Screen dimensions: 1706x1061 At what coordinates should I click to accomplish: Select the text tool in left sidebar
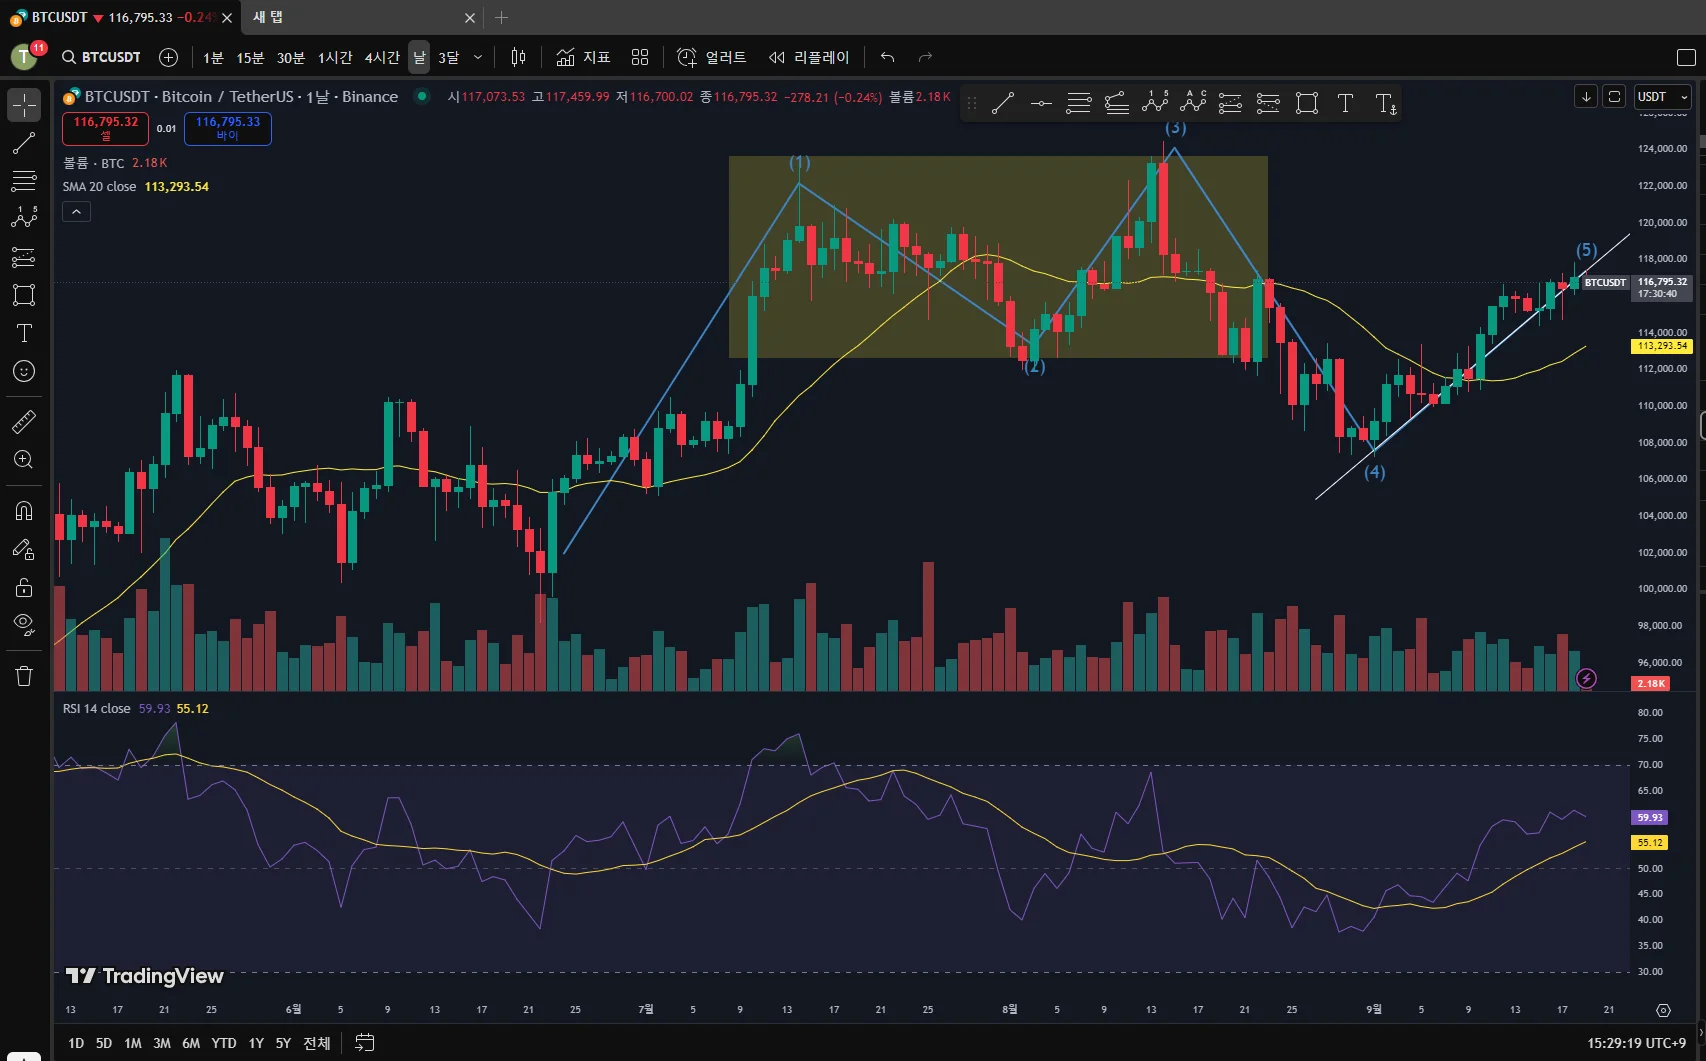point(24,333)
